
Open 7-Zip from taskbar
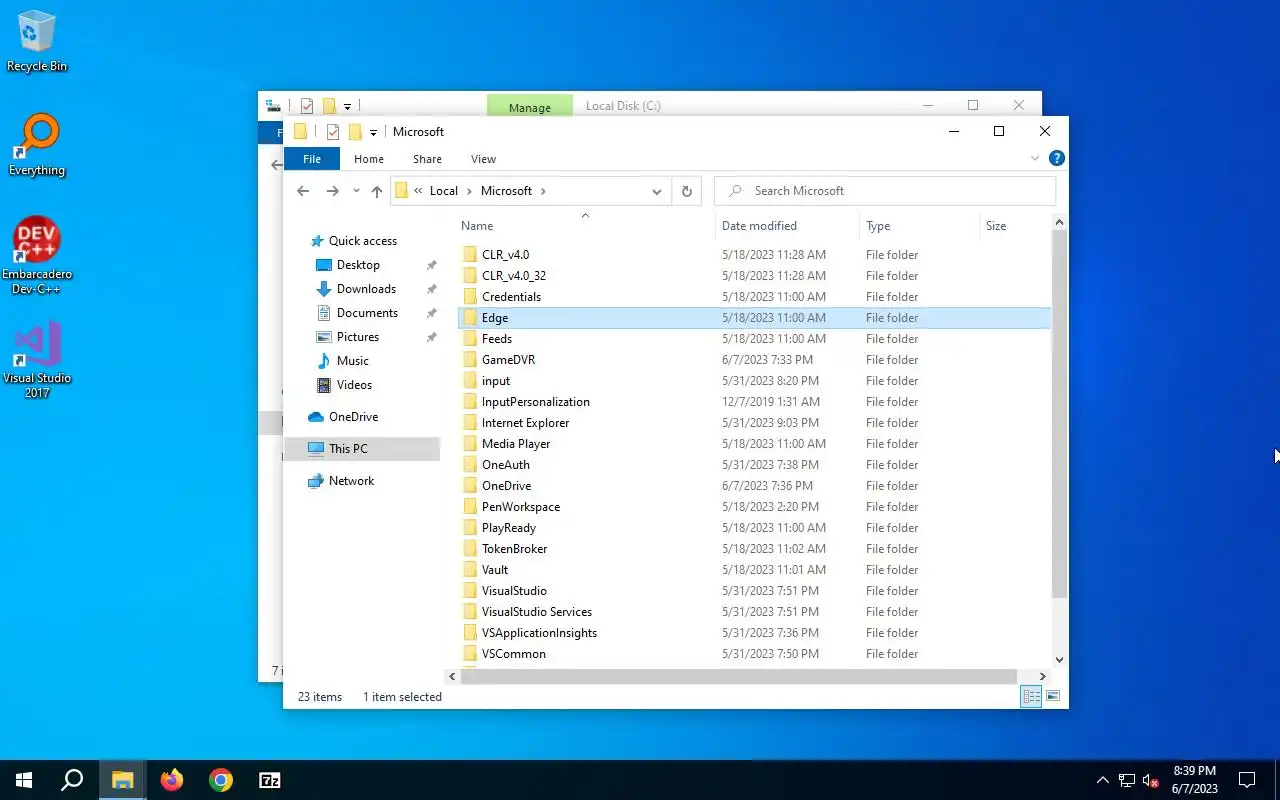pos(270,780)
